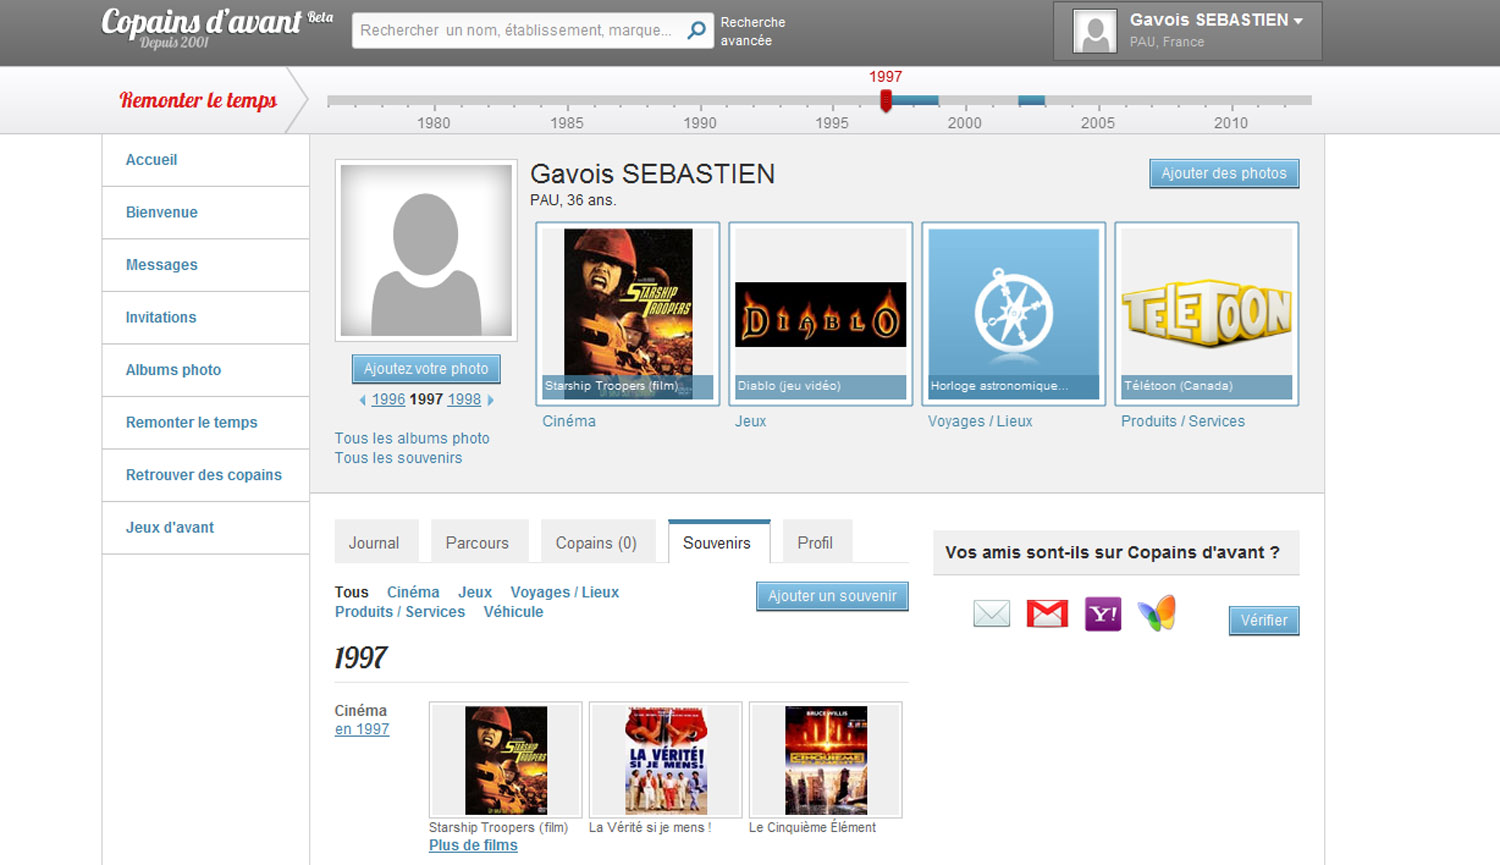Open the Journal tab
The image size is (1500, 865).
(374, 543)
